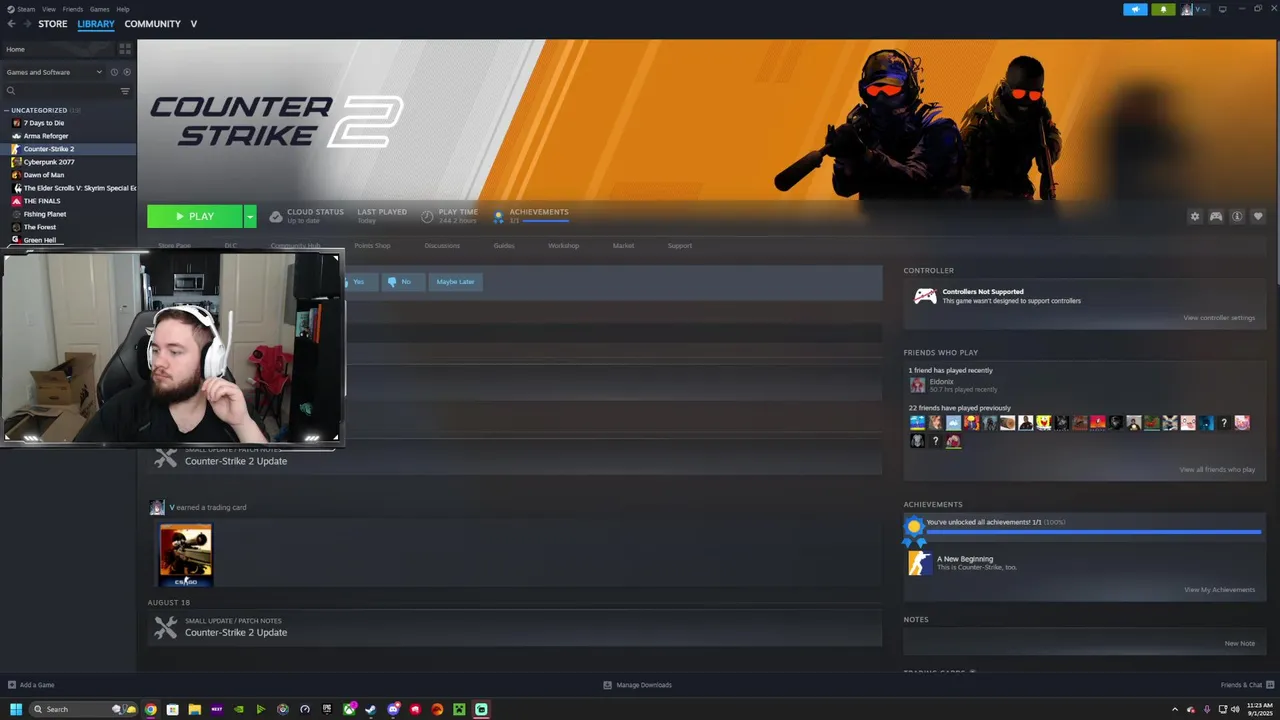Screen dimensions: 1280x720
Task: Click the Windows Start button
Action: click(x=16, y=709)
